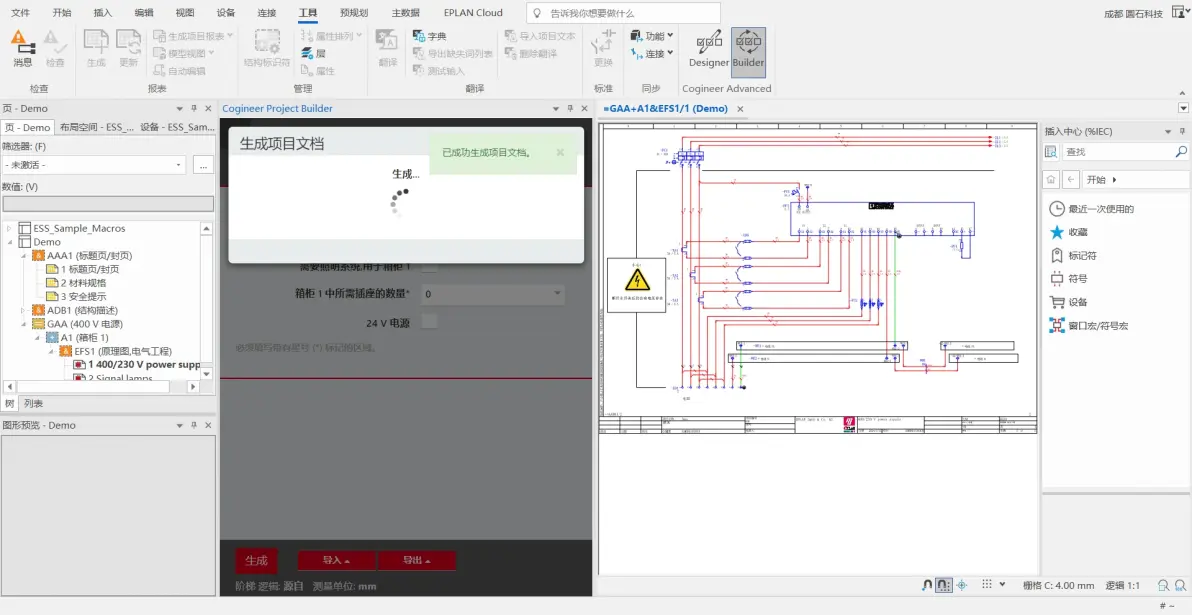Click the red 生成 button
Screen dimensions: 1192x615
256,560
